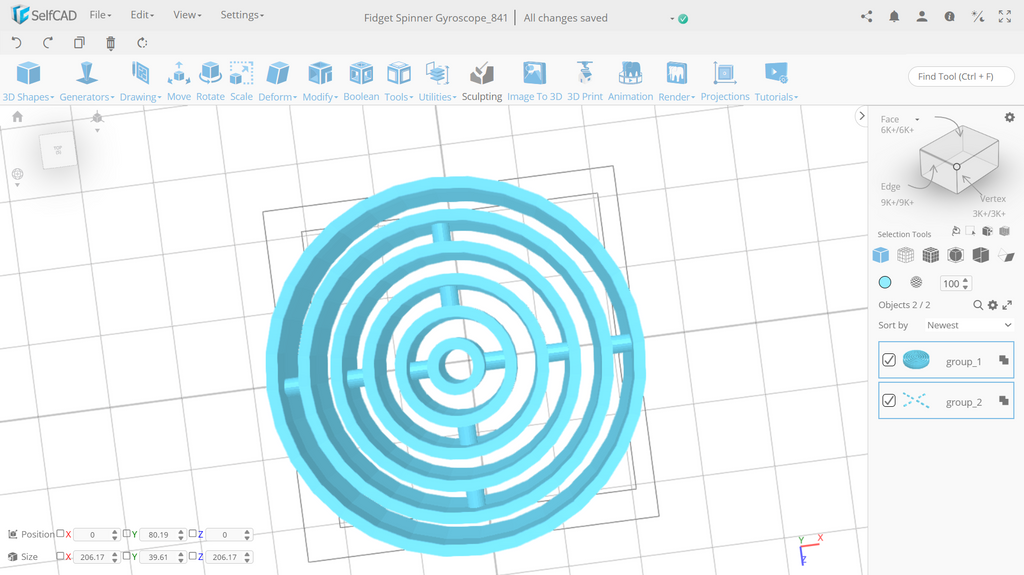Select the Move tool
The height and width of the screenshot is (575, 1024).
[179, 81]
